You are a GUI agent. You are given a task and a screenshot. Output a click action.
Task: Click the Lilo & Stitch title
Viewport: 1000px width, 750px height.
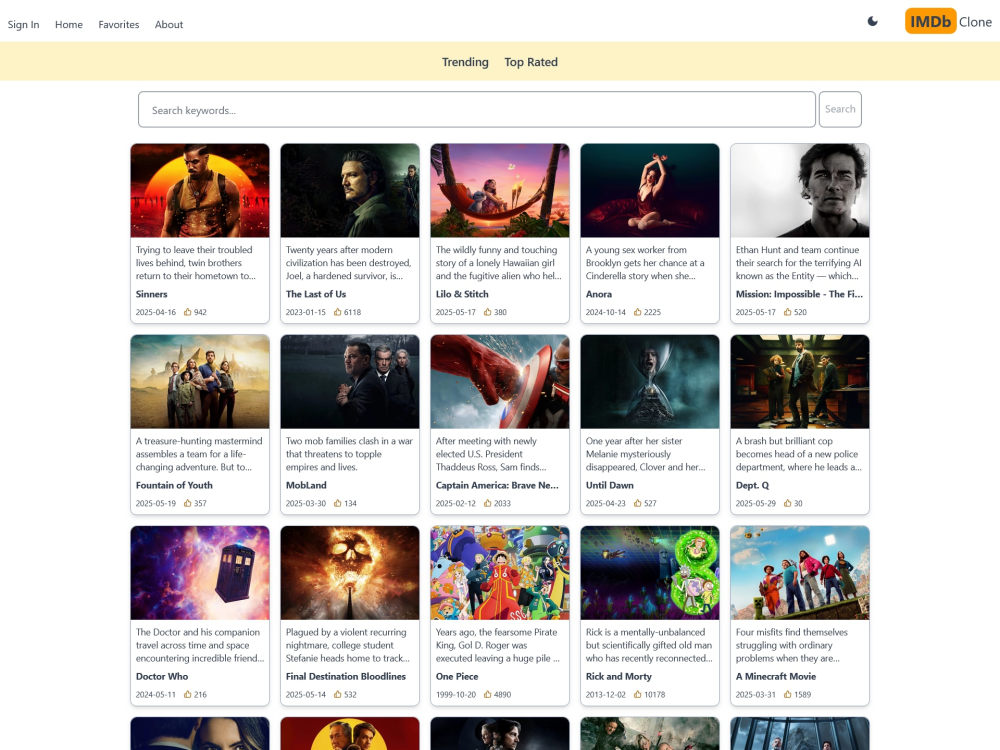pos(462,294)
